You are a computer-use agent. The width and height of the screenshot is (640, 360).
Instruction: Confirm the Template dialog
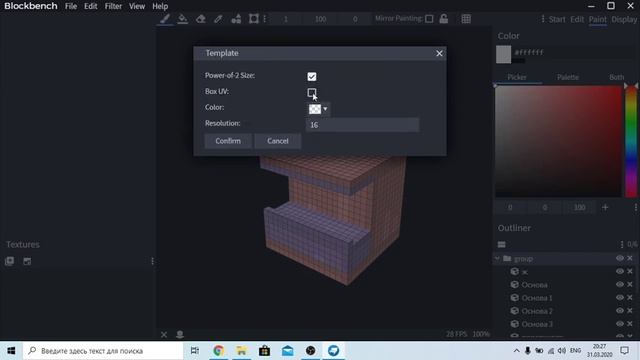(228, 141)
